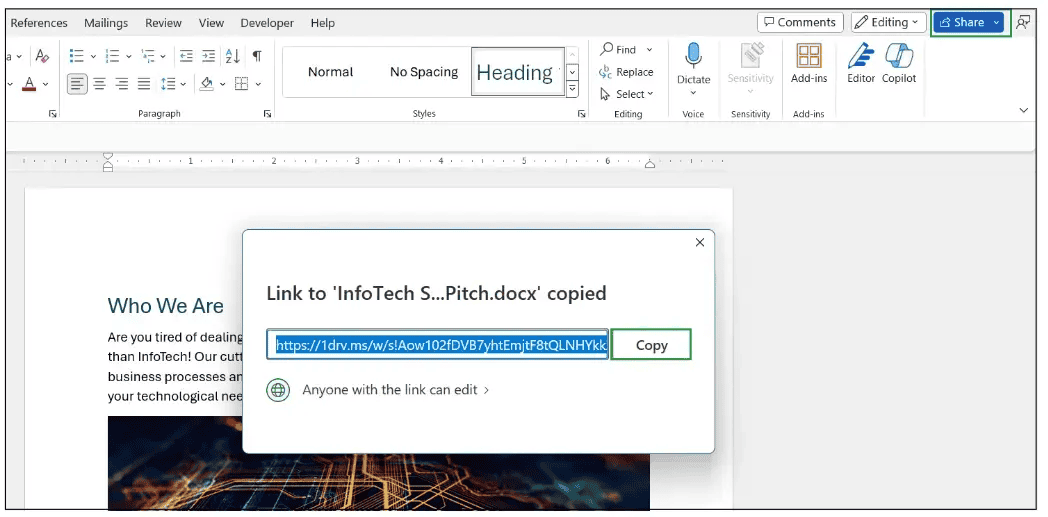
Task: Justify the paragraph text
Action: click(x=144, y=83)
